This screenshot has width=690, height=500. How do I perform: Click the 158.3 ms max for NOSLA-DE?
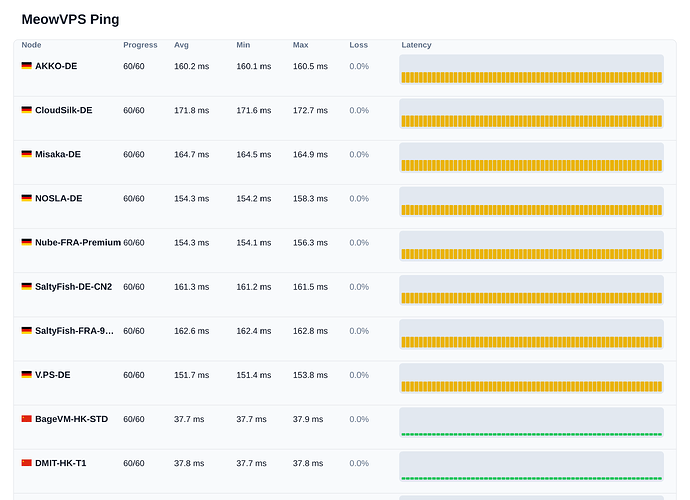click(x=310, y=199)
